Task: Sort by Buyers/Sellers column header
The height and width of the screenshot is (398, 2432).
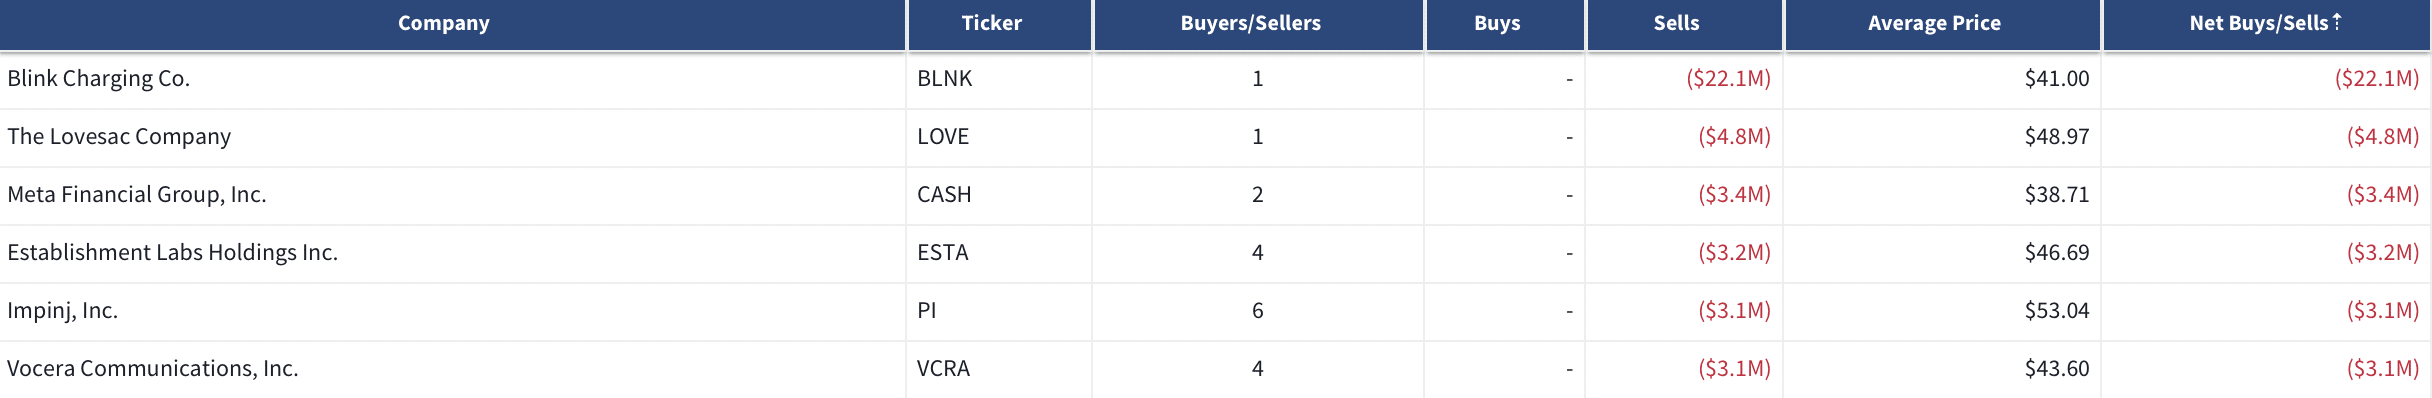Action: (1251, 23)
